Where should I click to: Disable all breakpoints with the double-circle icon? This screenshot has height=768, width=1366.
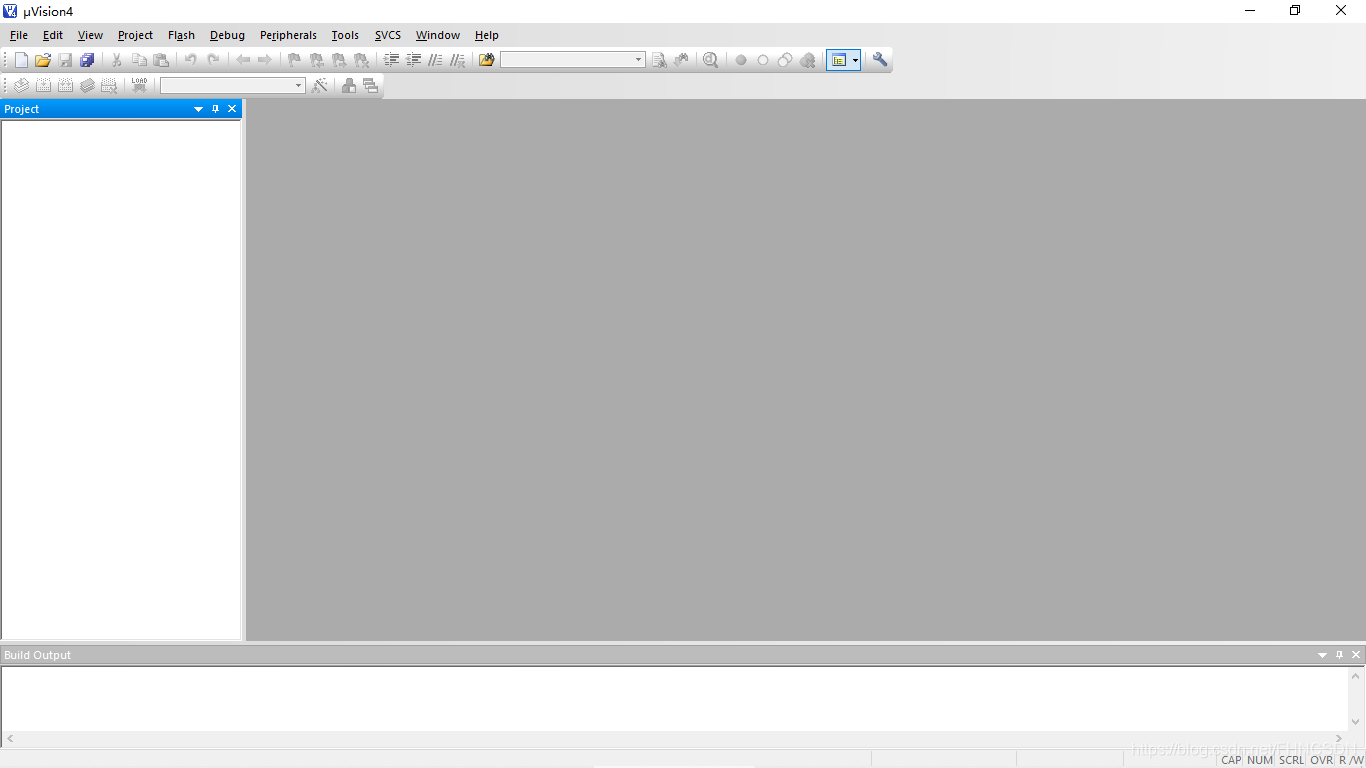coord(785,60)
